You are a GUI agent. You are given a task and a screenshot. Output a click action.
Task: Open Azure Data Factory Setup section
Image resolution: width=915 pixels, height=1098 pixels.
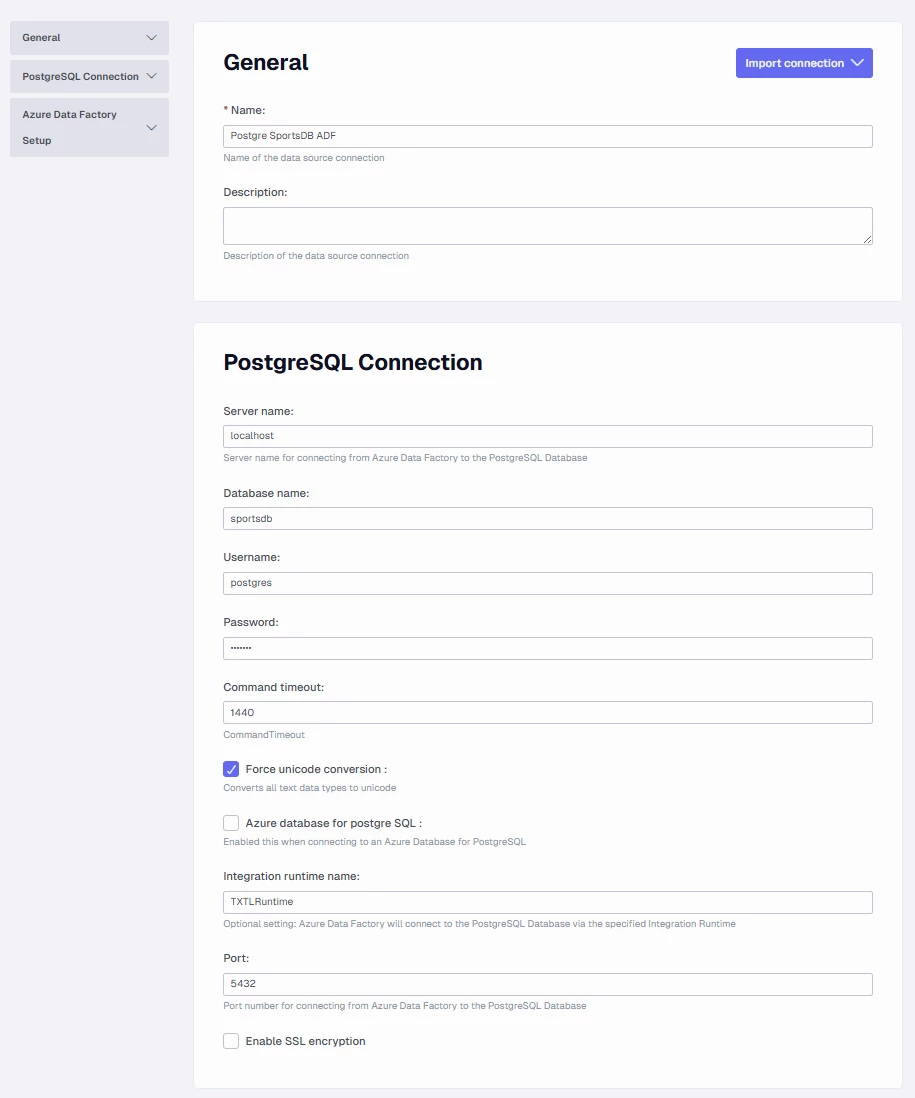70,127
